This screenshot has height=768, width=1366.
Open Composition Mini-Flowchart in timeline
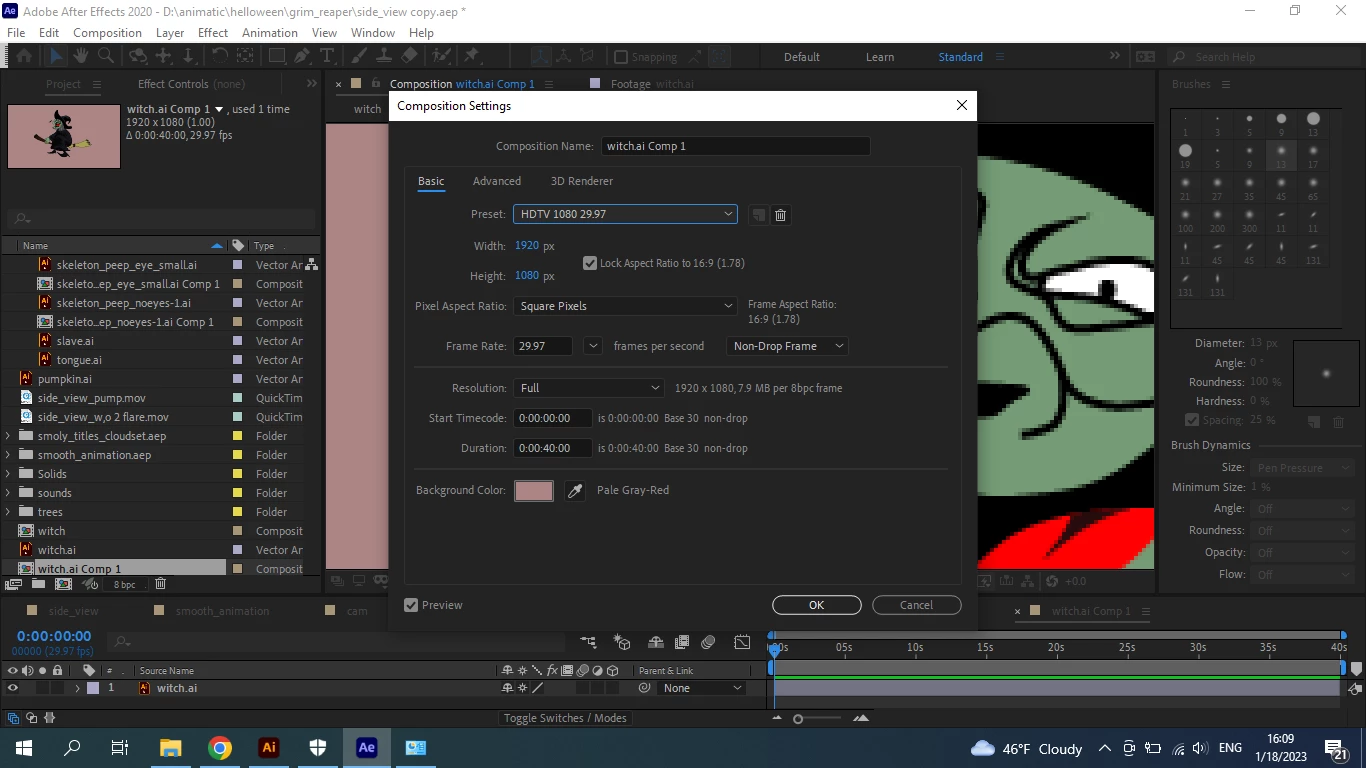(588, 642)
